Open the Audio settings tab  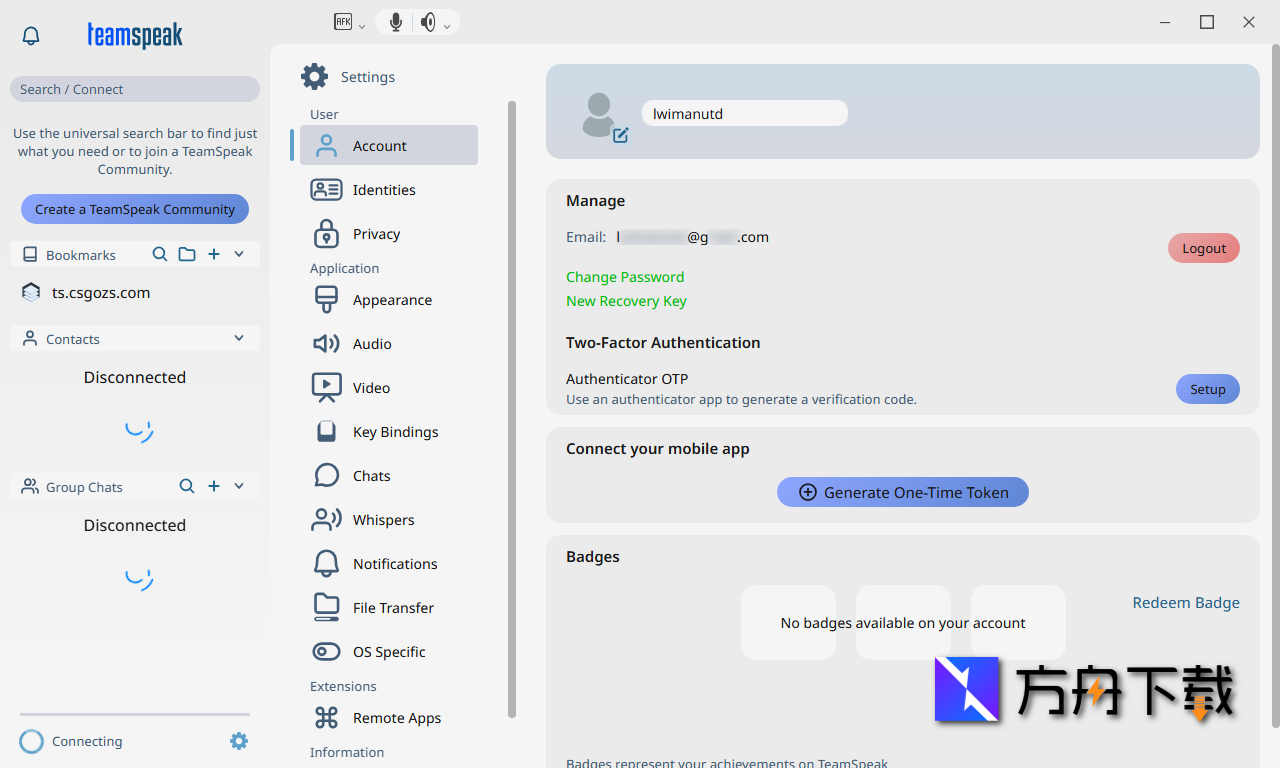click(372, 344)
